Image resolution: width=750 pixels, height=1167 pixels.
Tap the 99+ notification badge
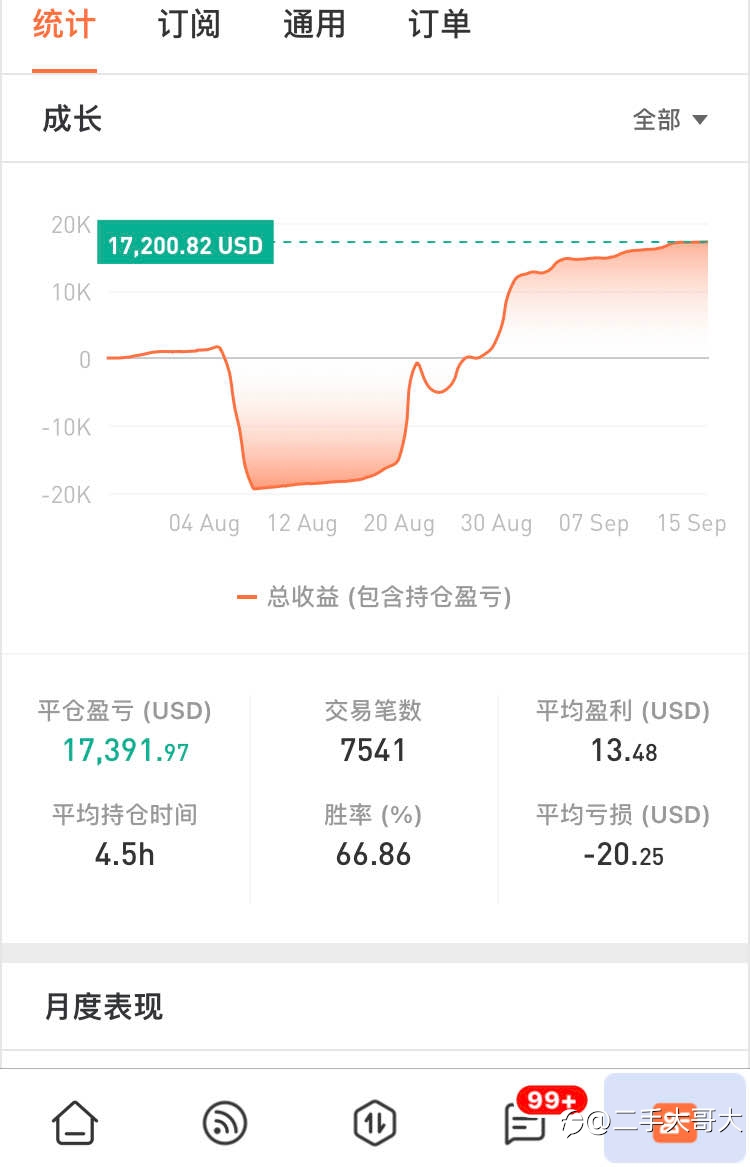tap(552, 1100)
